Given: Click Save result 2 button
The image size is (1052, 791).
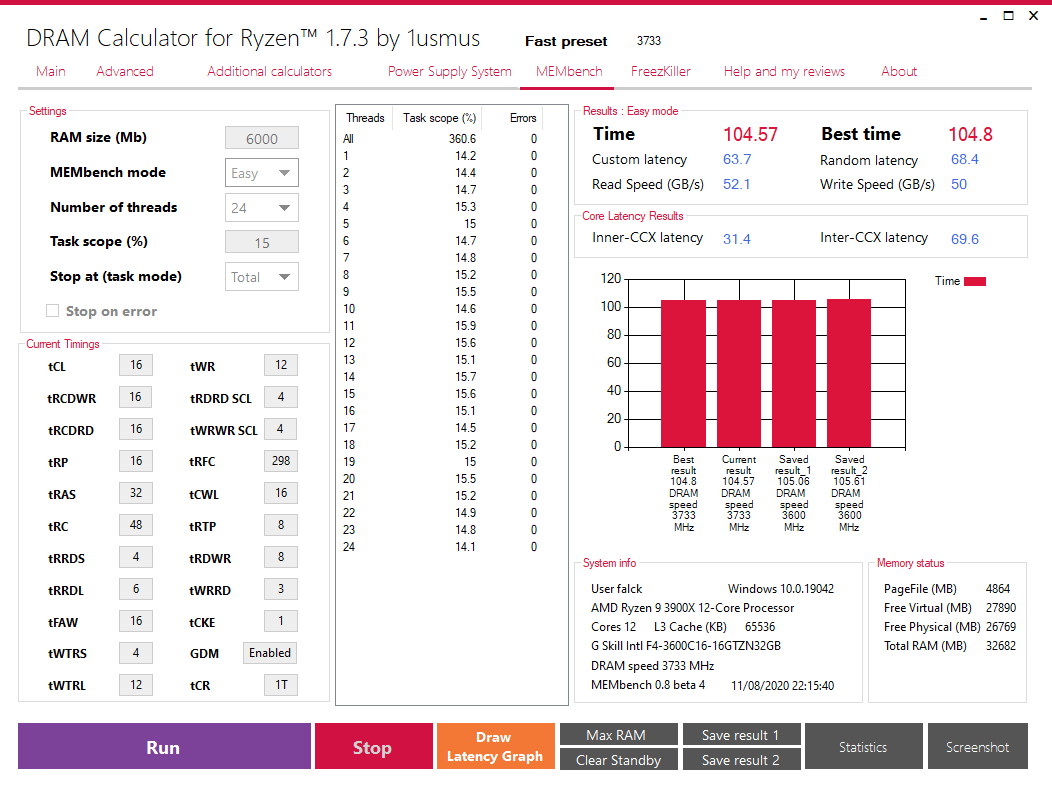Looking at the screenshot, I should (741, 759).
